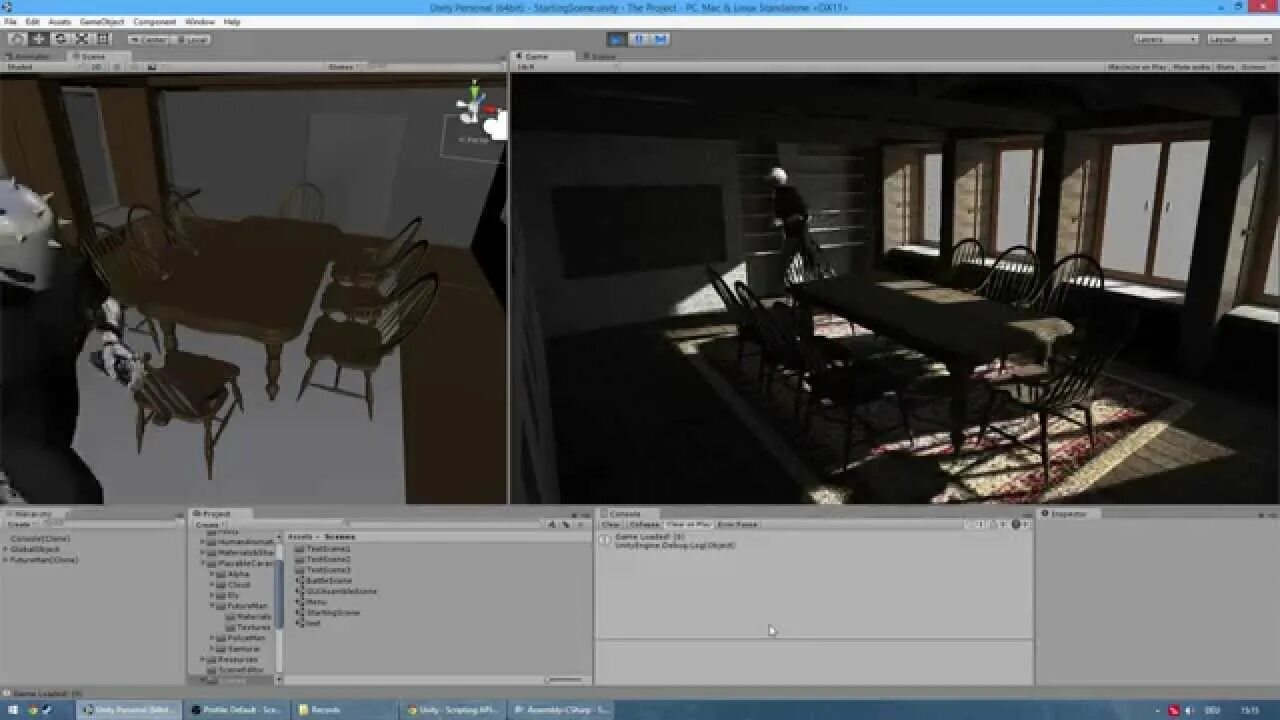Click the Pause button
Viewport: 1280px width, 720px height.
pos(638,39)
